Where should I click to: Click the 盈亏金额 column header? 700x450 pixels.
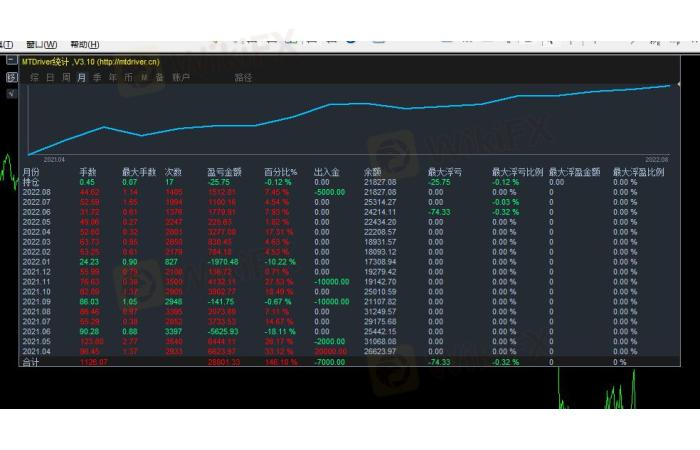click(x=223, y=172)
